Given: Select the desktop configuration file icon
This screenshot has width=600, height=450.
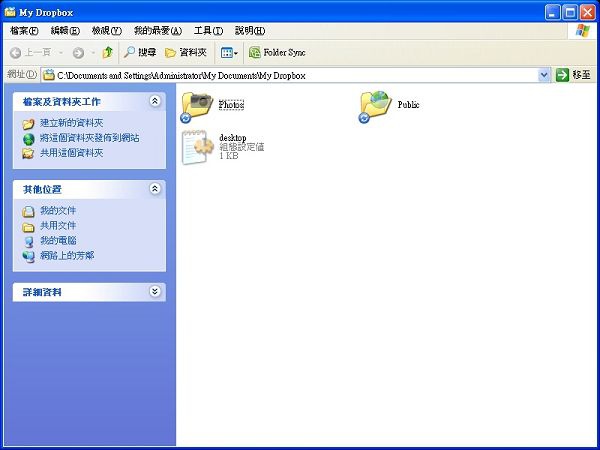Looking at the screenshot, I should click(197, 147).
